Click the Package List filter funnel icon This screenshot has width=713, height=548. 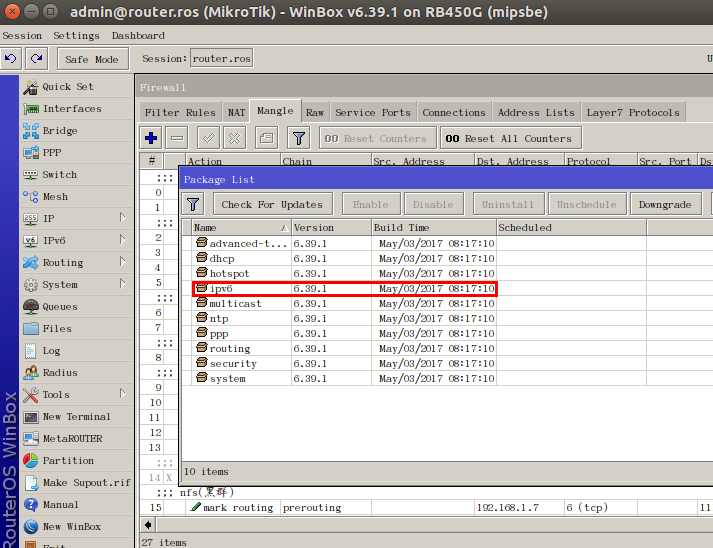coord(193,204)
